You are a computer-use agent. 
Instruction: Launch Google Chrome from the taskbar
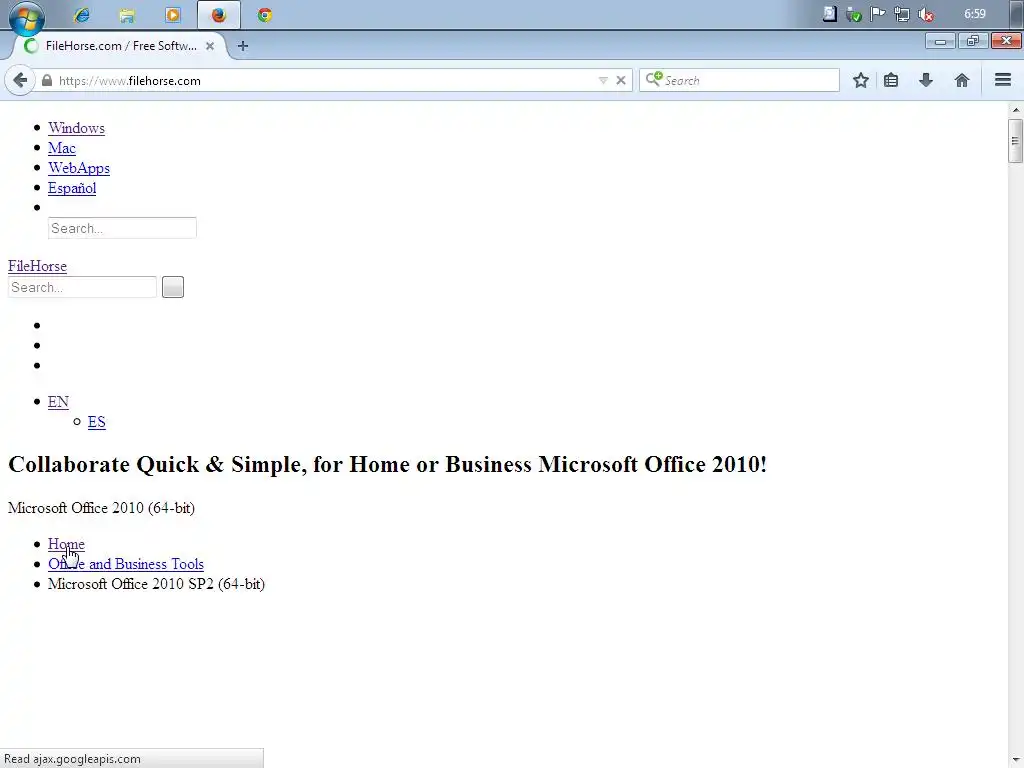coord(264,15)
